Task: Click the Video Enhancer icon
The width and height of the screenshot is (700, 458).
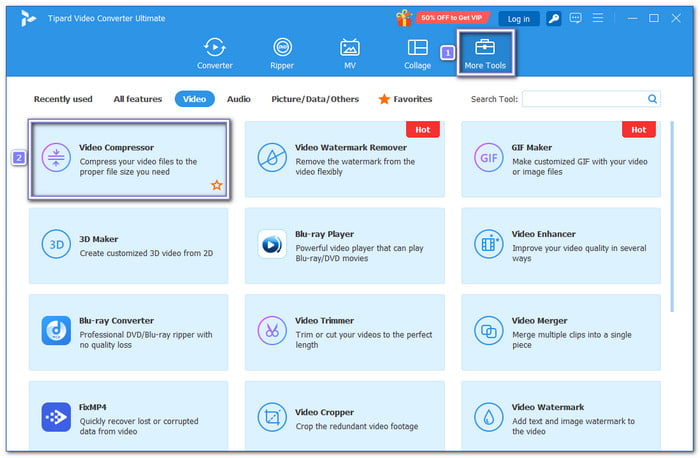Action: point(489,243)
